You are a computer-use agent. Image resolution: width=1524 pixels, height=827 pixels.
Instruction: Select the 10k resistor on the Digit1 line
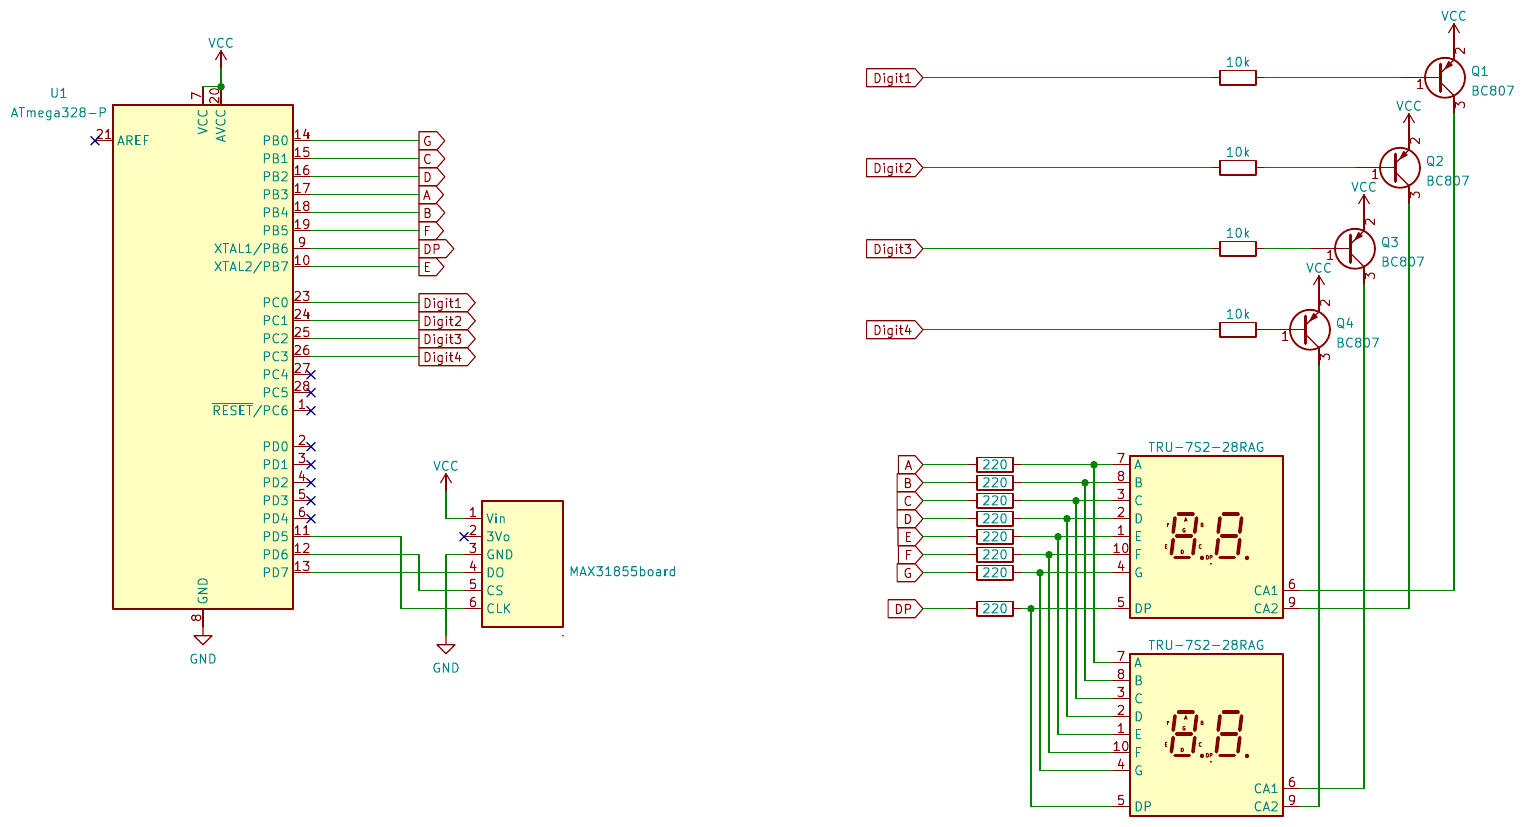pos(1238,78)
